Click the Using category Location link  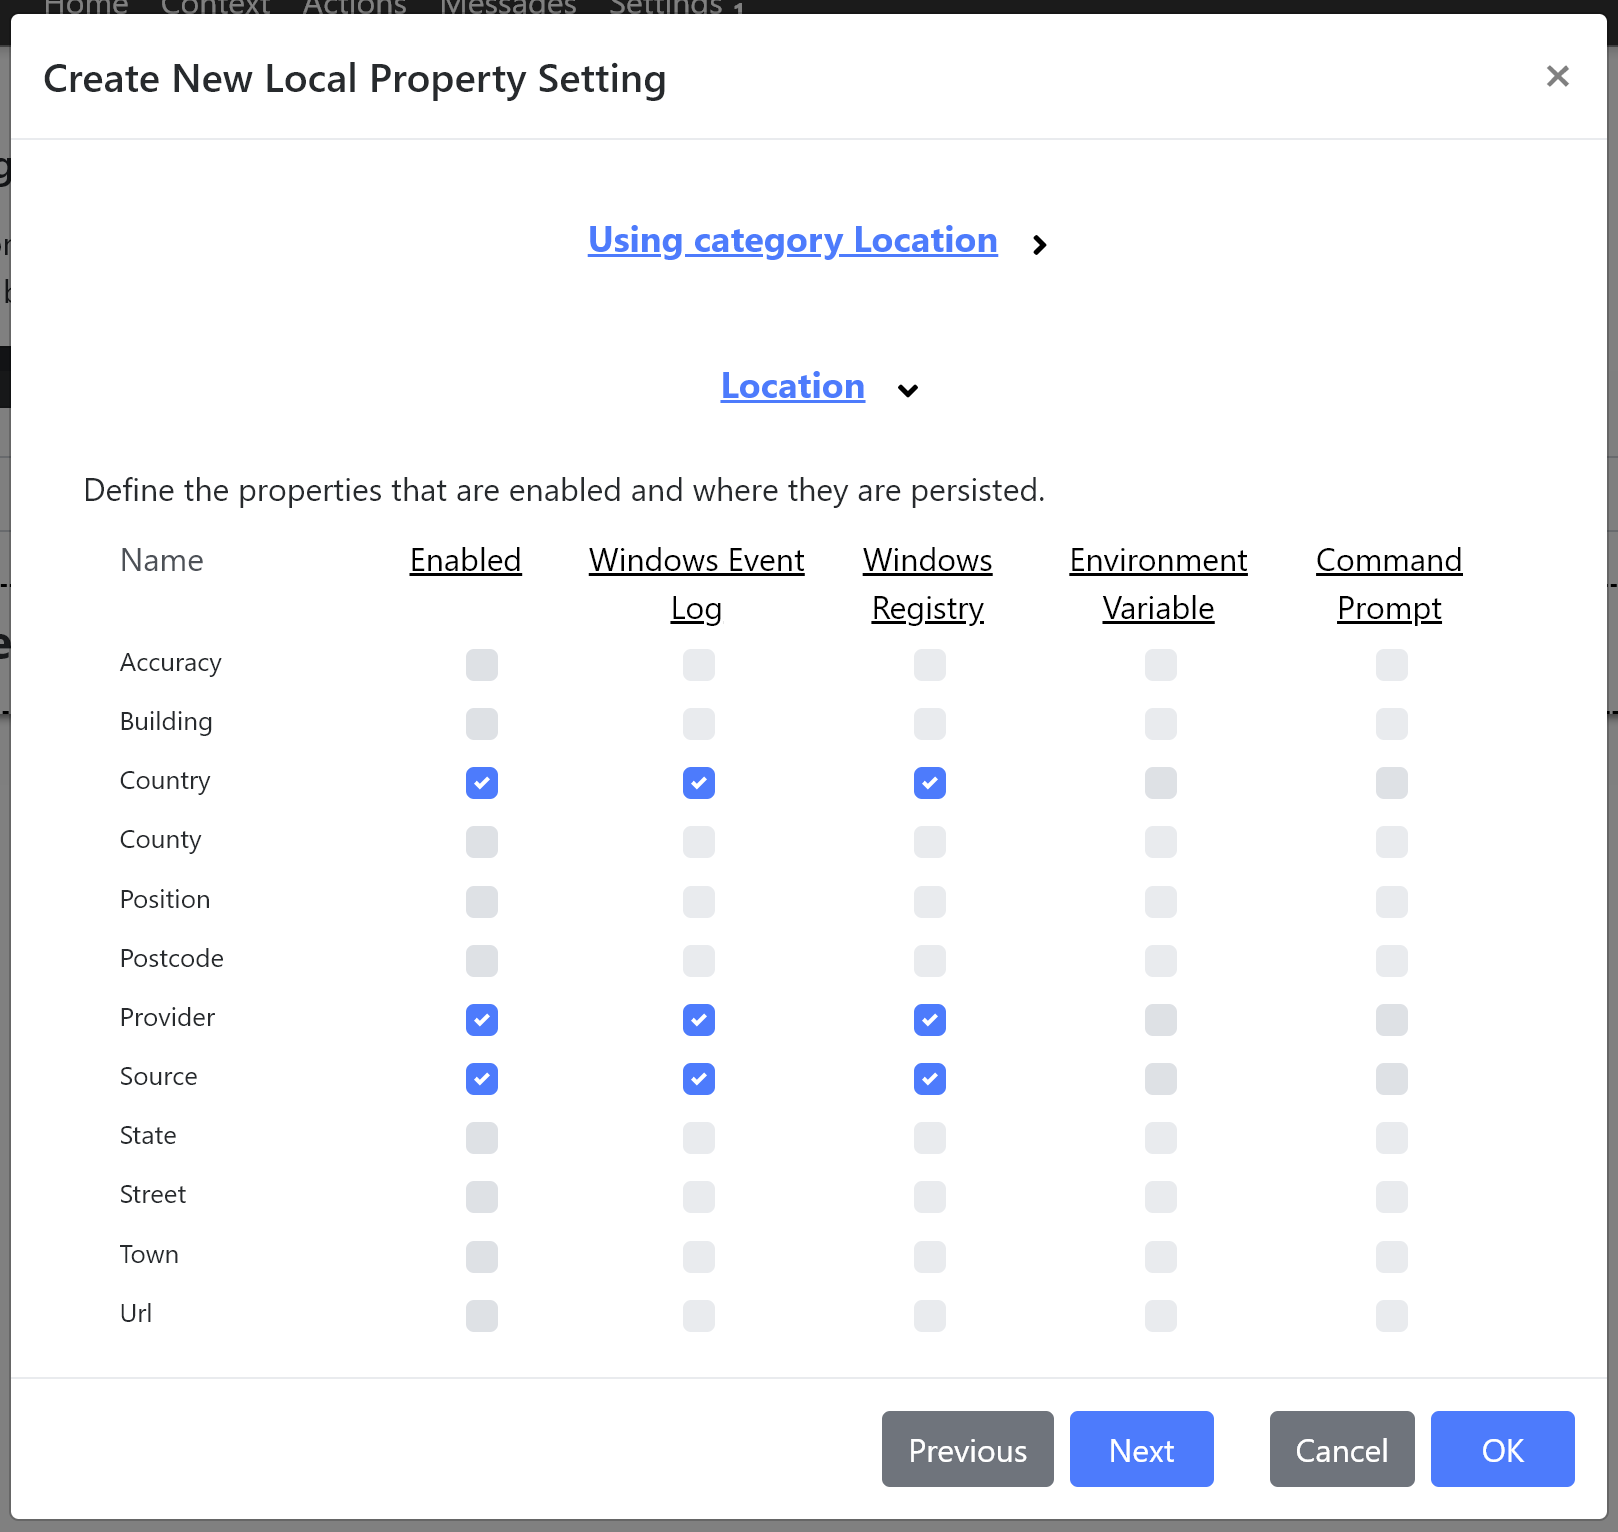792,240
